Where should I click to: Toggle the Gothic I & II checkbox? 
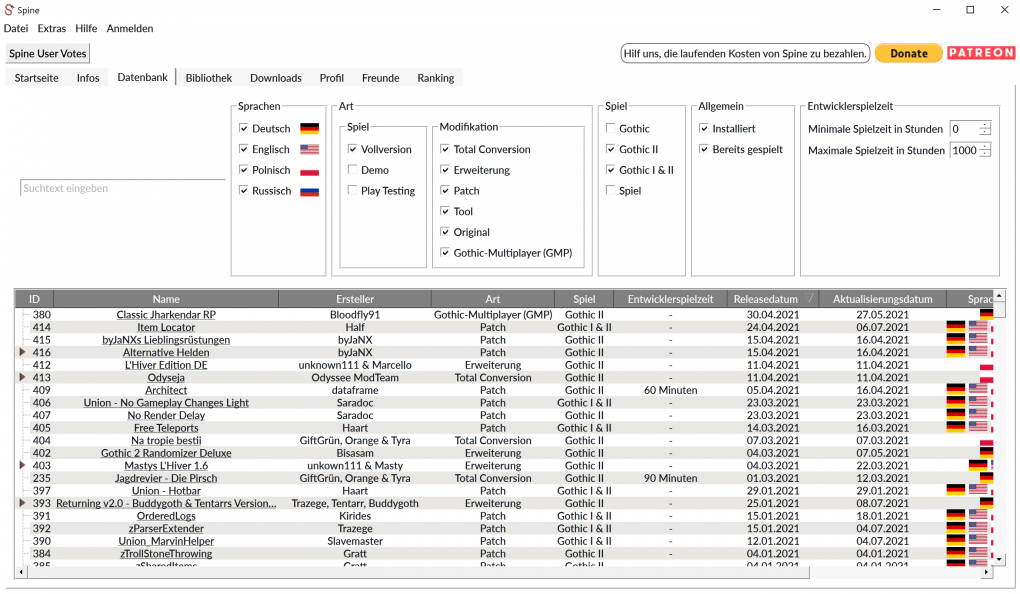coord(611,170)
